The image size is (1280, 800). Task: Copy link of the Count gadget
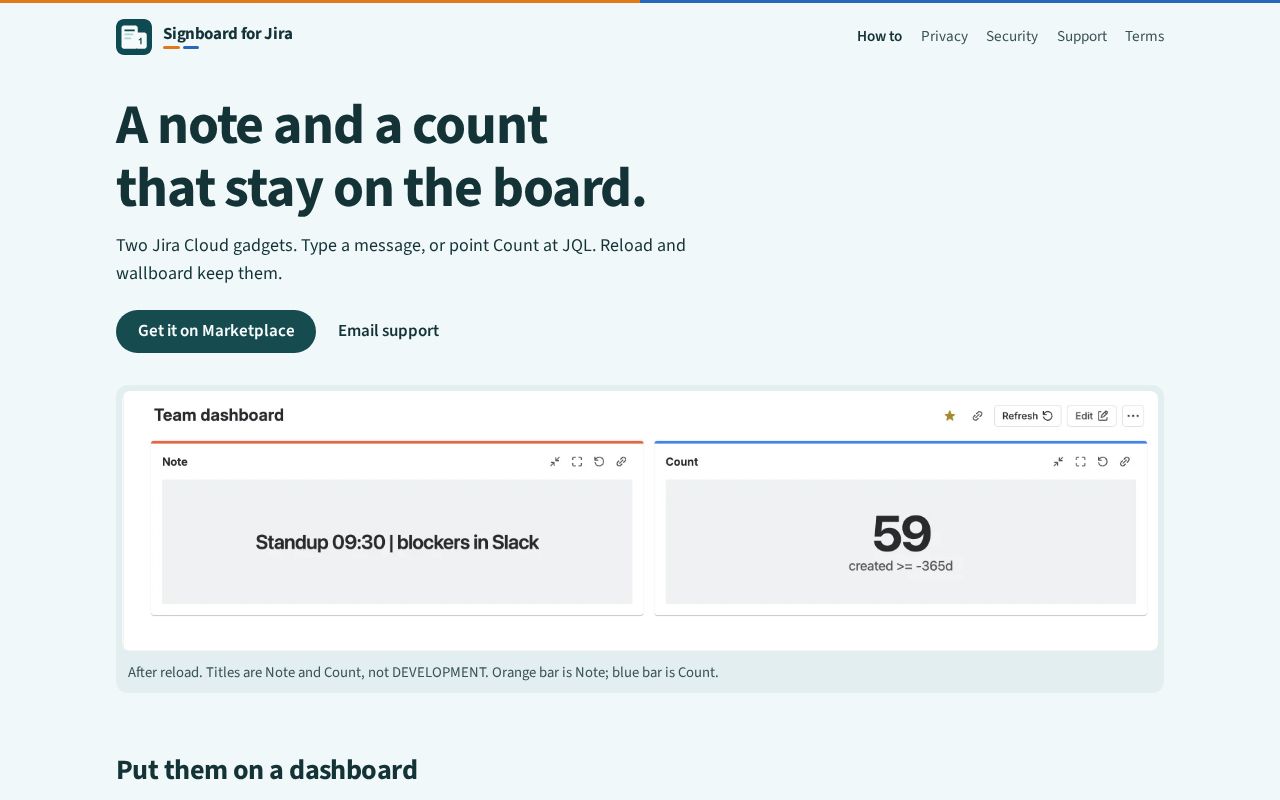pyautogui.click(x=1125, y=462)
